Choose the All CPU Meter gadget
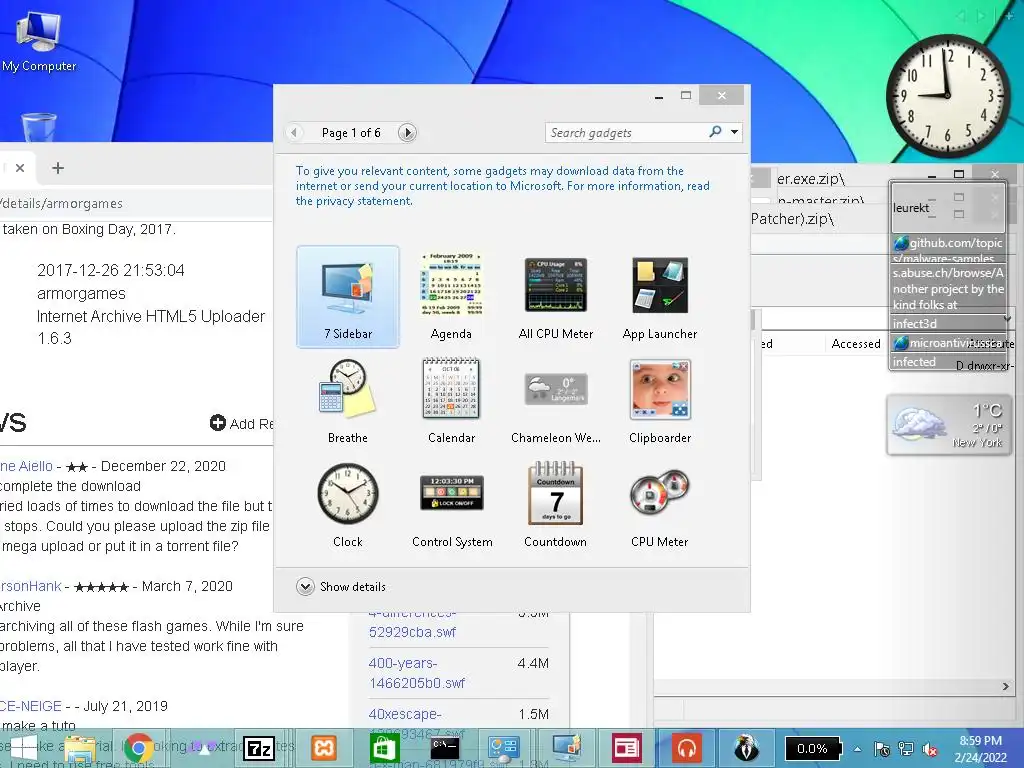1024x768 pixels. click(556, 296)
